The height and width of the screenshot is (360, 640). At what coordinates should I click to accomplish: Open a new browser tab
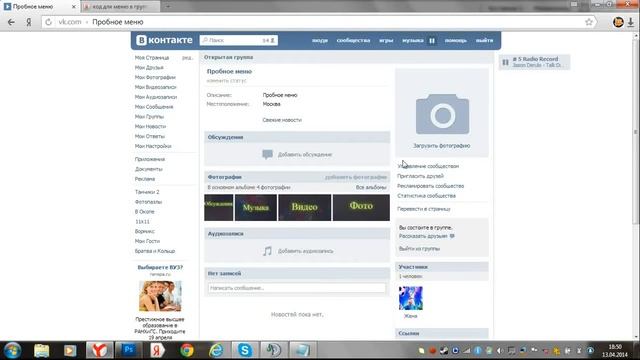click(168, 7)
